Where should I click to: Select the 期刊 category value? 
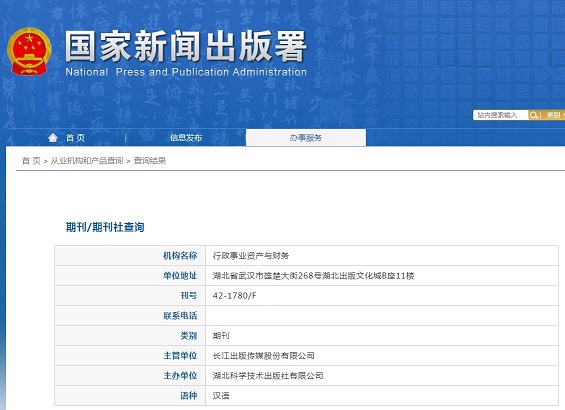point(221,336)
